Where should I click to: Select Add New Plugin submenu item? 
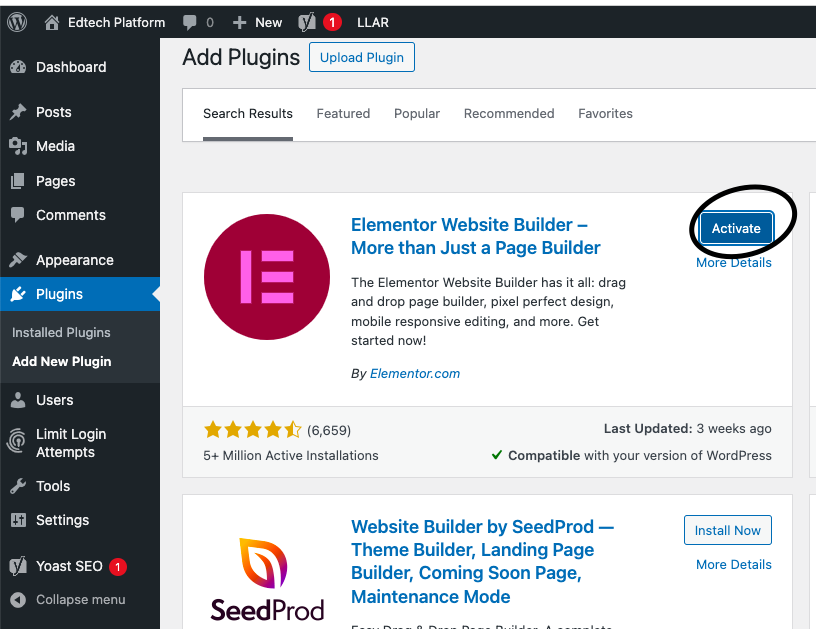[x=62, y=362]
